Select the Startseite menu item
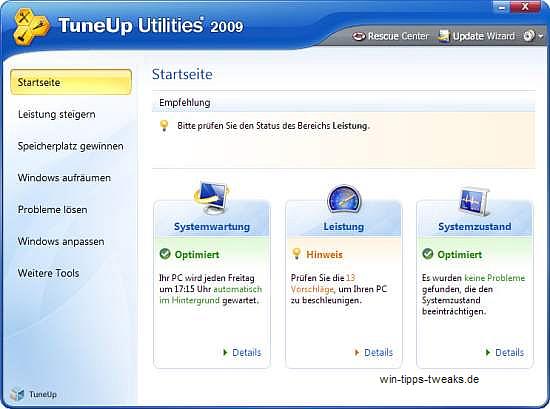 [71, 82]
